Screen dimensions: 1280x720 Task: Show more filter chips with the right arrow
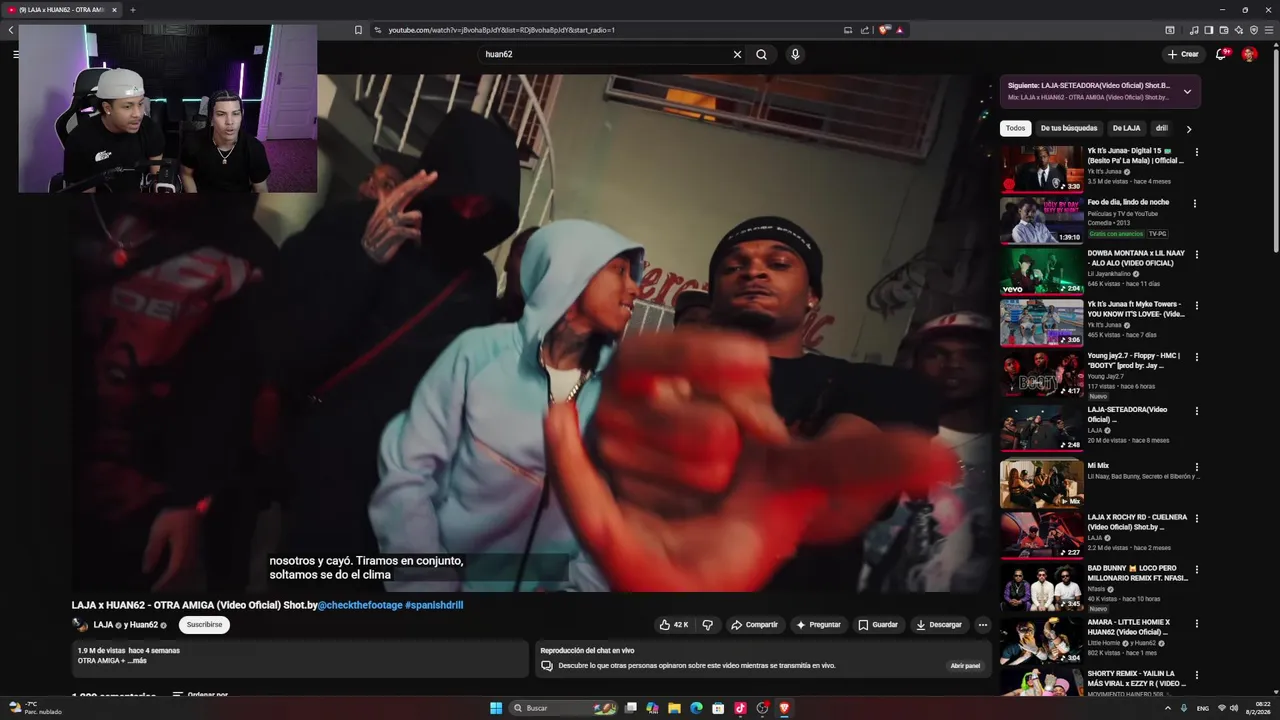(x=1188, y=129)
